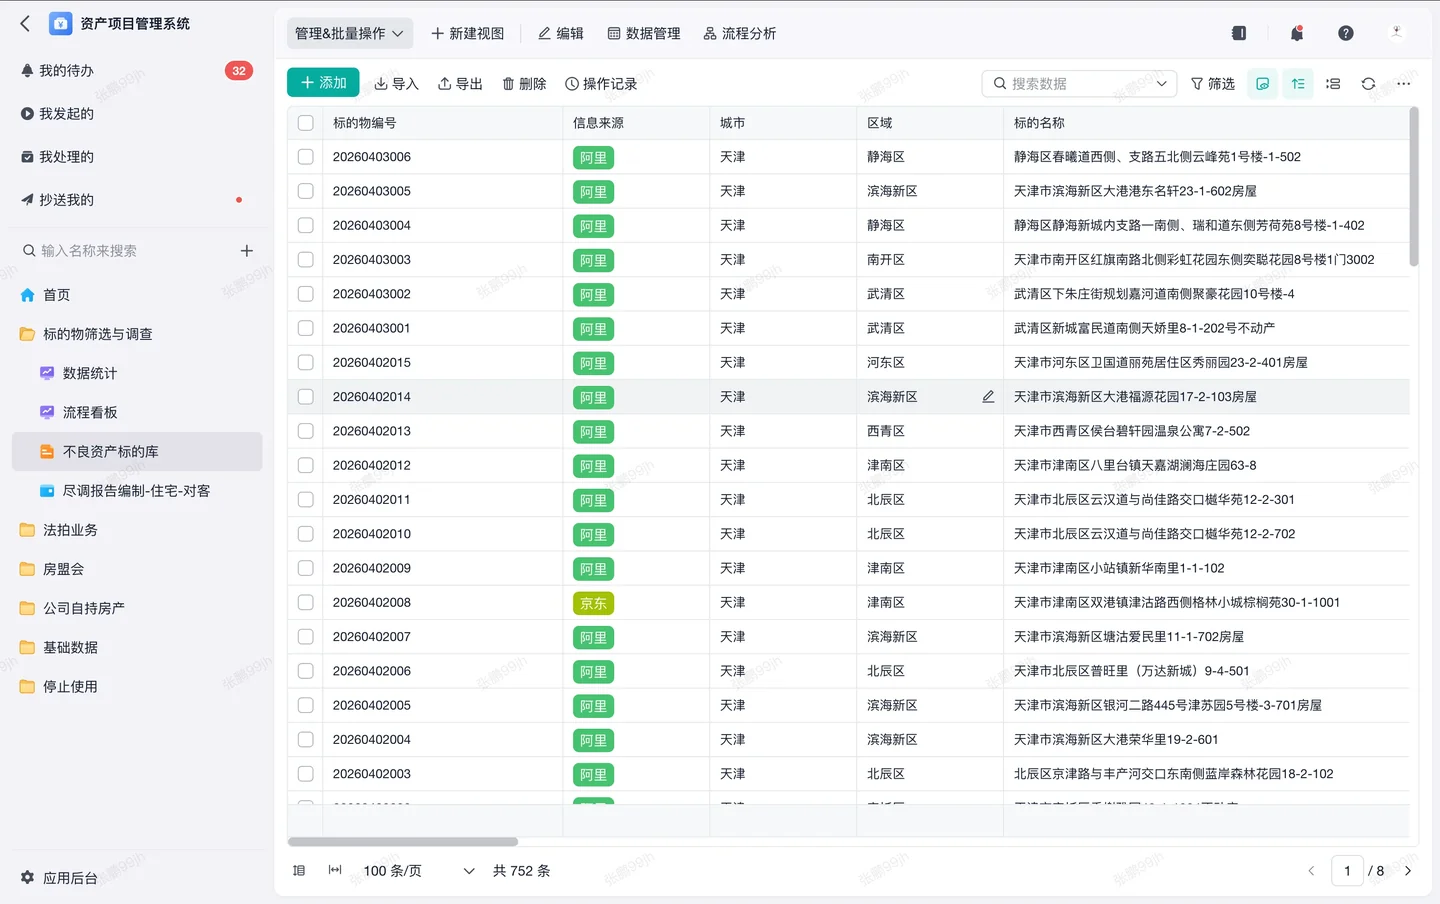Click the help question mark icon

tap(1346, 33)
